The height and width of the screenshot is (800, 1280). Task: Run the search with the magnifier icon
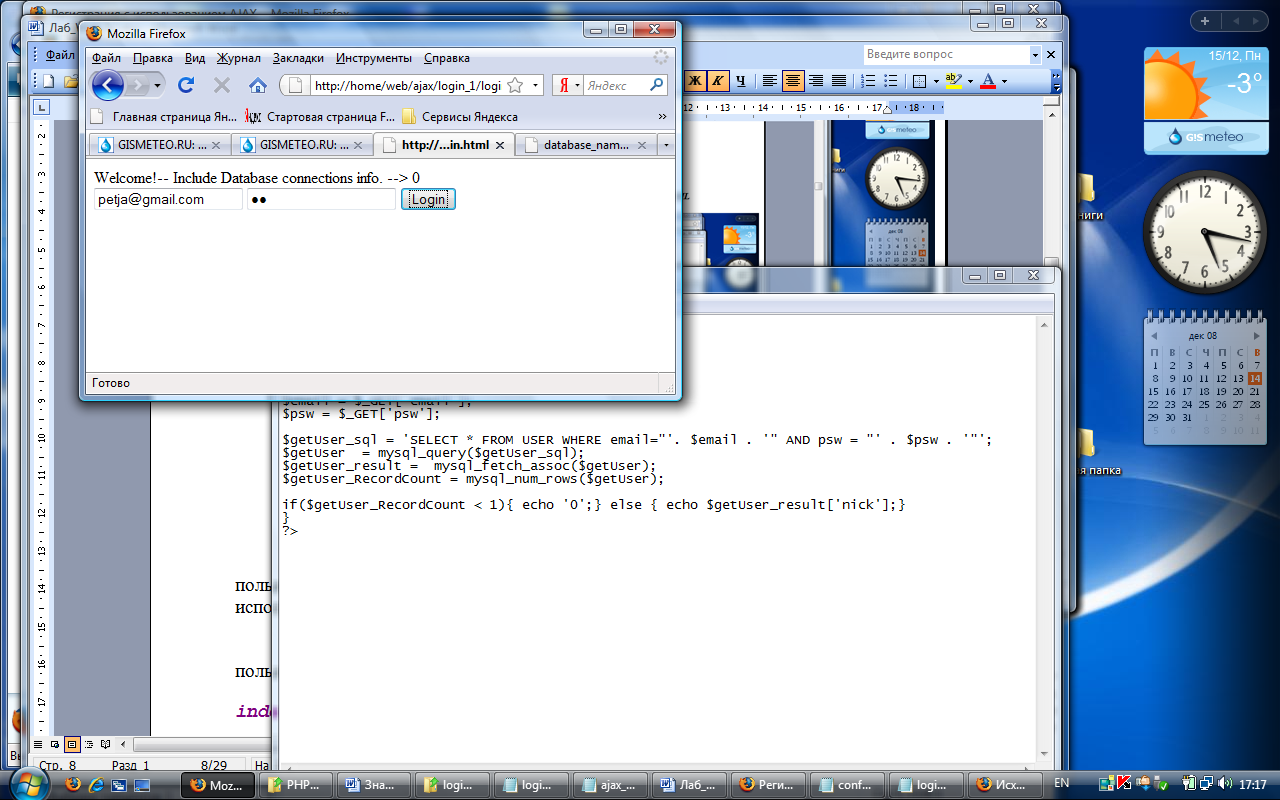[657, 86]
